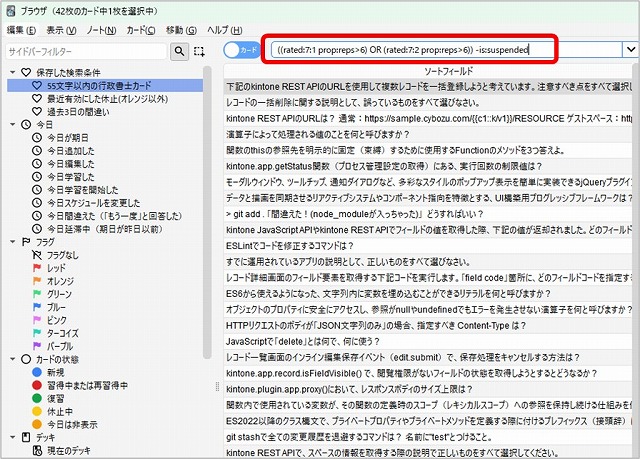Collapse the フラグ section
Viewport: 640px width, 459px height.
coord(13,242)
